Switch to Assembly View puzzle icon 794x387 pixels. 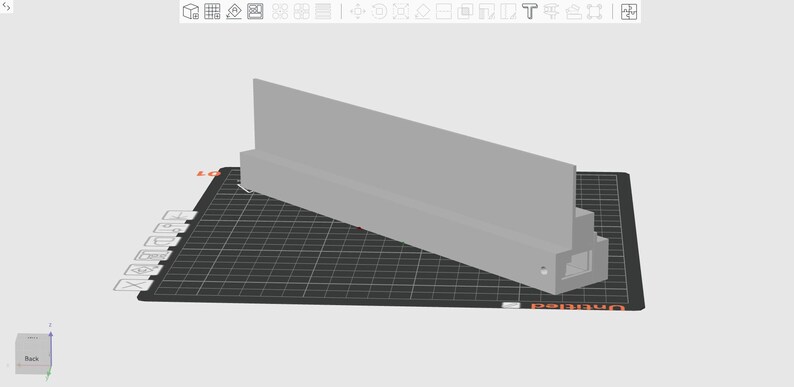[x=629, y=11]
